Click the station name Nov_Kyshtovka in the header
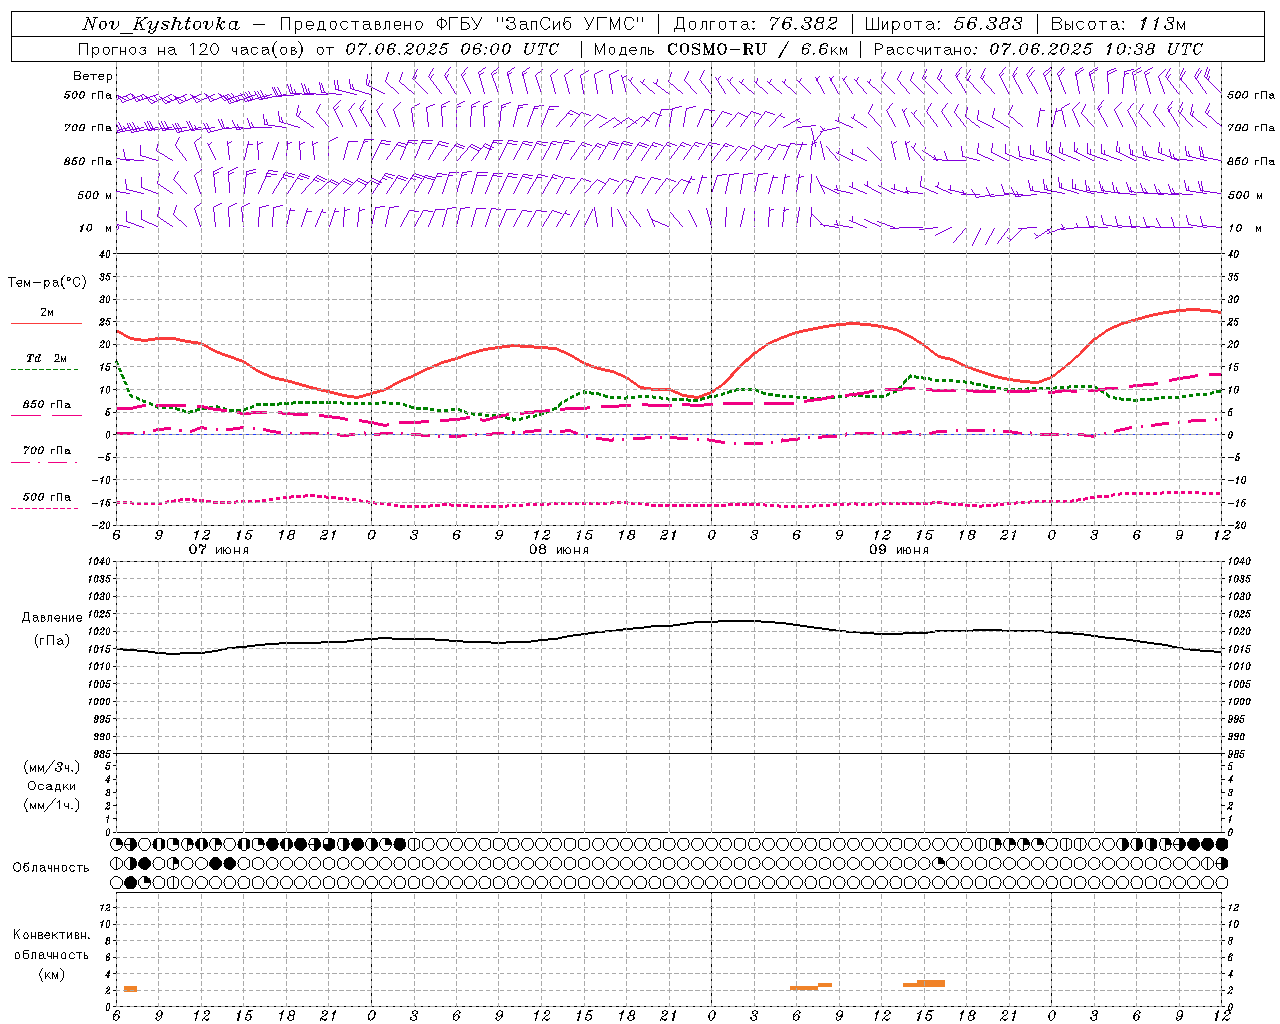The height and width of the screenshot is (1024, 1280). (x=161, y=24)
